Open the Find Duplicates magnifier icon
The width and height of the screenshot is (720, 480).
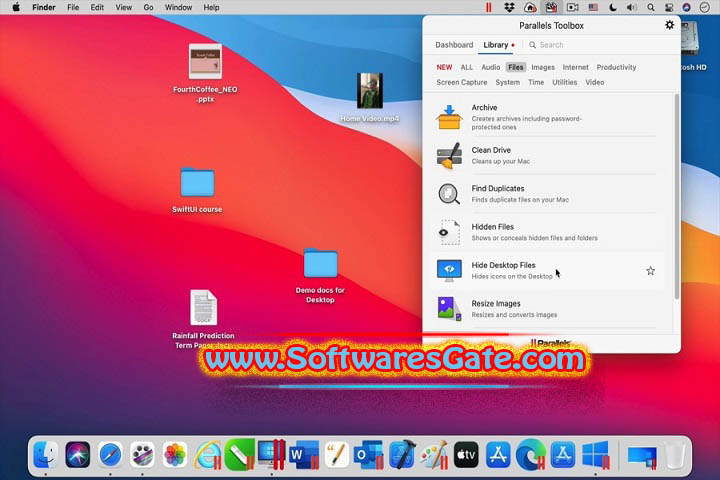pos(449,194)
